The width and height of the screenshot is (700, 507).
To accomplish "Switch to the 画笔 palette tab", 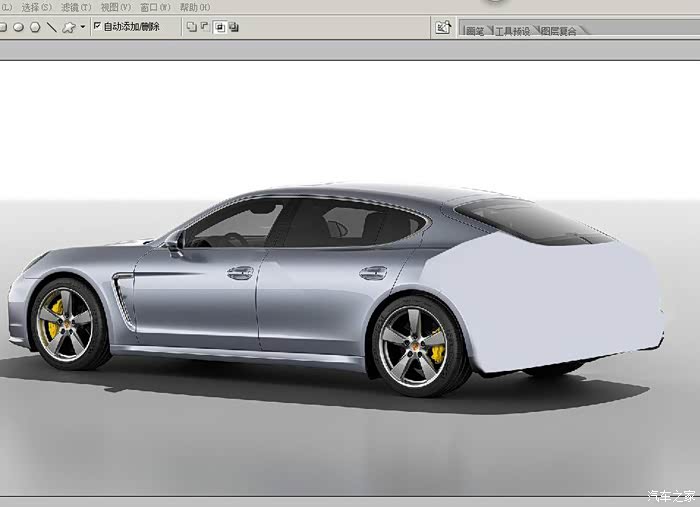I will 476,31.
